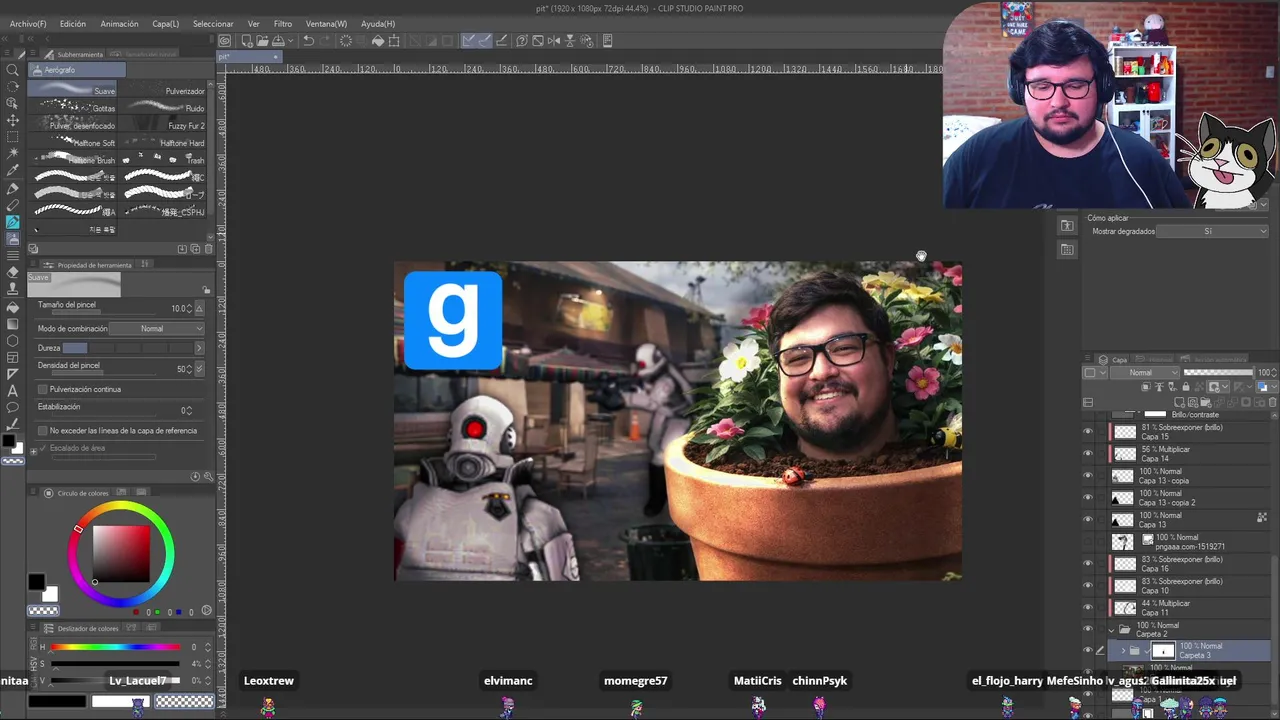Select the Text tool
The height and width of the screenshot is (720, 1280).
click(13, 391)
